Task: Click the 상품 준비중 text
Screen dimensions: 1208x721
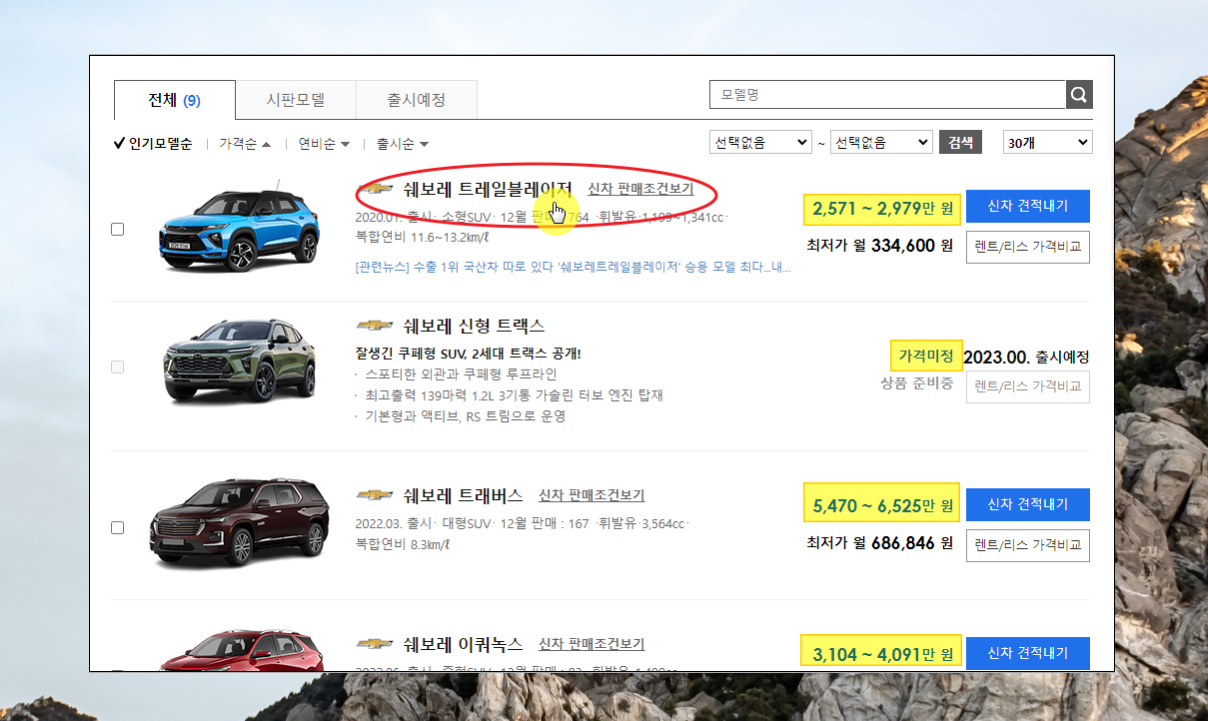Action: [917, 384]
